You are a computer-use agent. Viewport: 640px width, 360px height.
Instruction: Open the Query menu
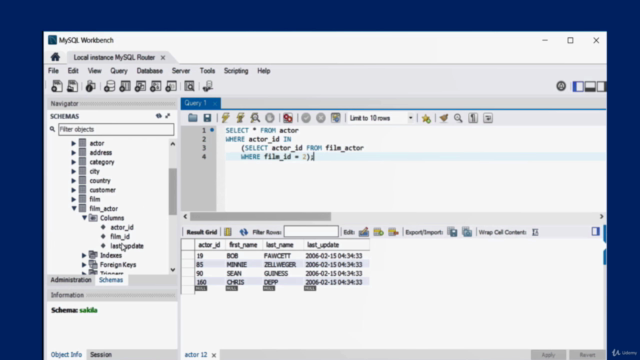(119, 71)
